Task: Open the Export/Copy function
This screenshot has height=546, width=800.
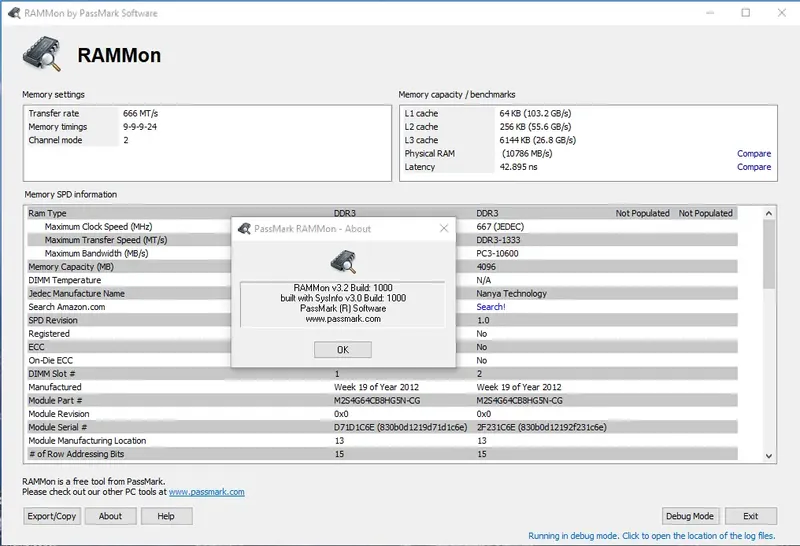Action: 52,516
